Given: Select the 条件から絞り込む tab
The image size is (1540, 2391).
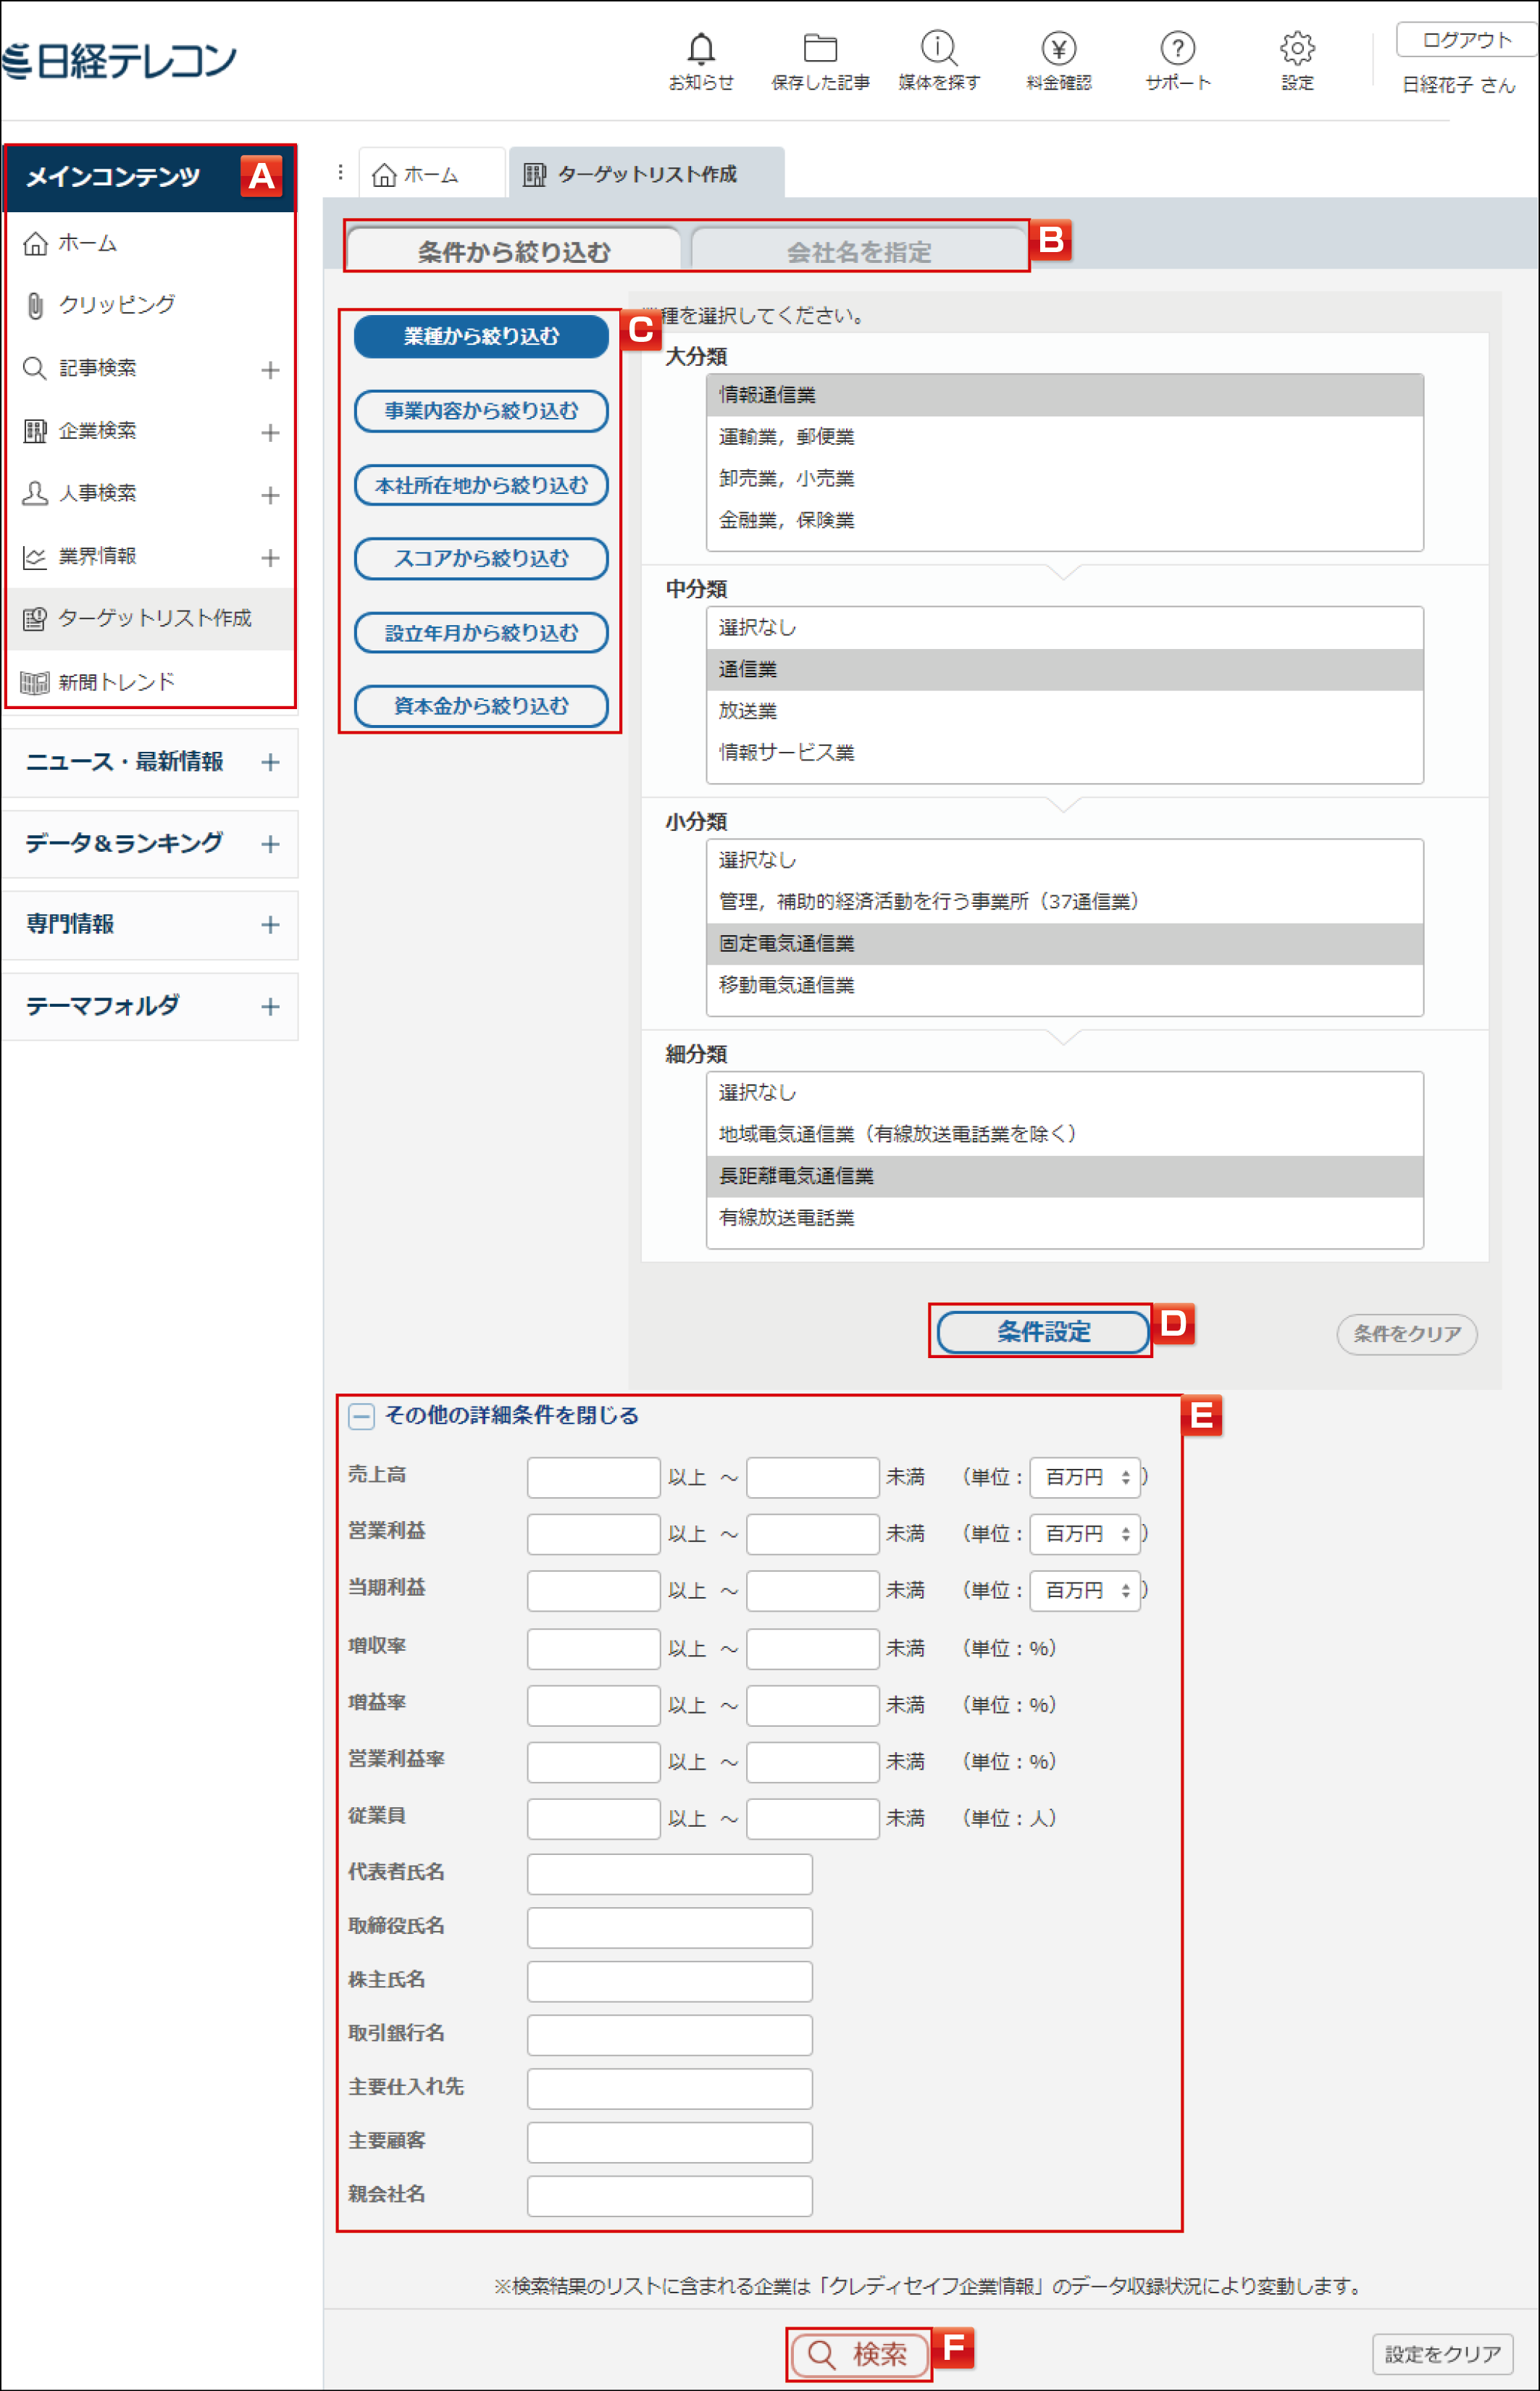Looking at the screenshot, I should [x=514, y=251].
